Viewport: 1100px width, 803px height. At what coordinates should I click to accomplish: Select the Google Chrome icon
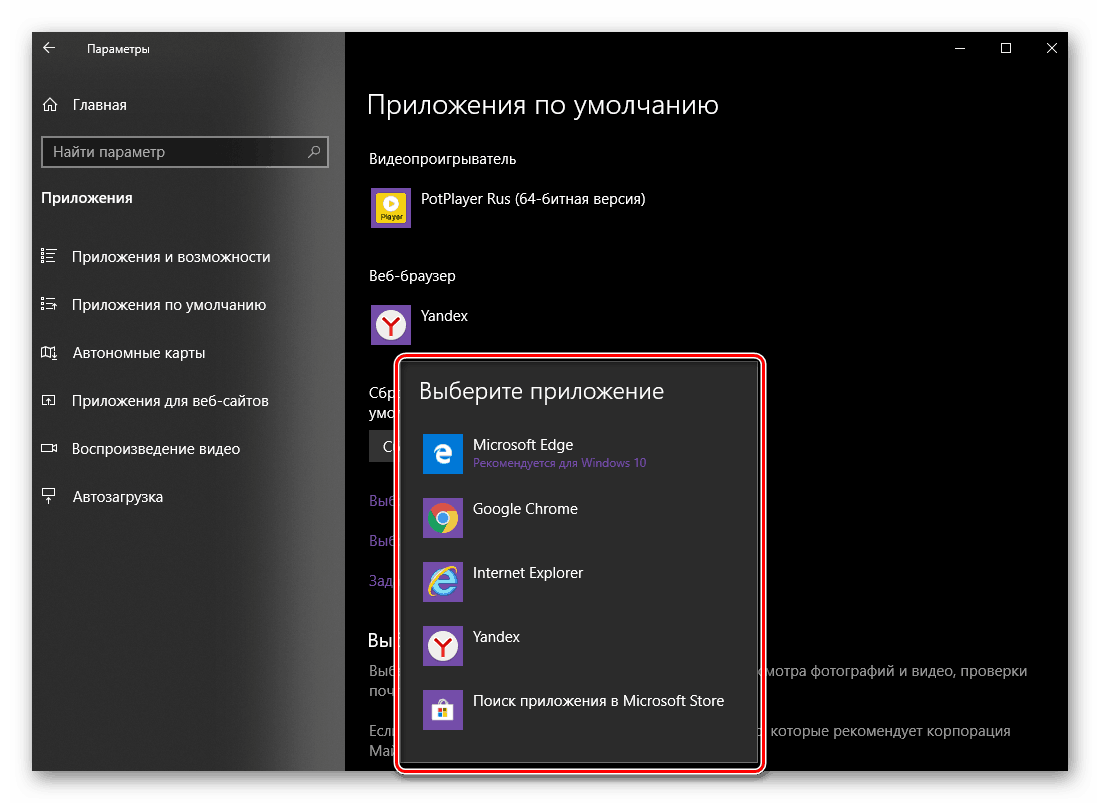click(443, 518)
